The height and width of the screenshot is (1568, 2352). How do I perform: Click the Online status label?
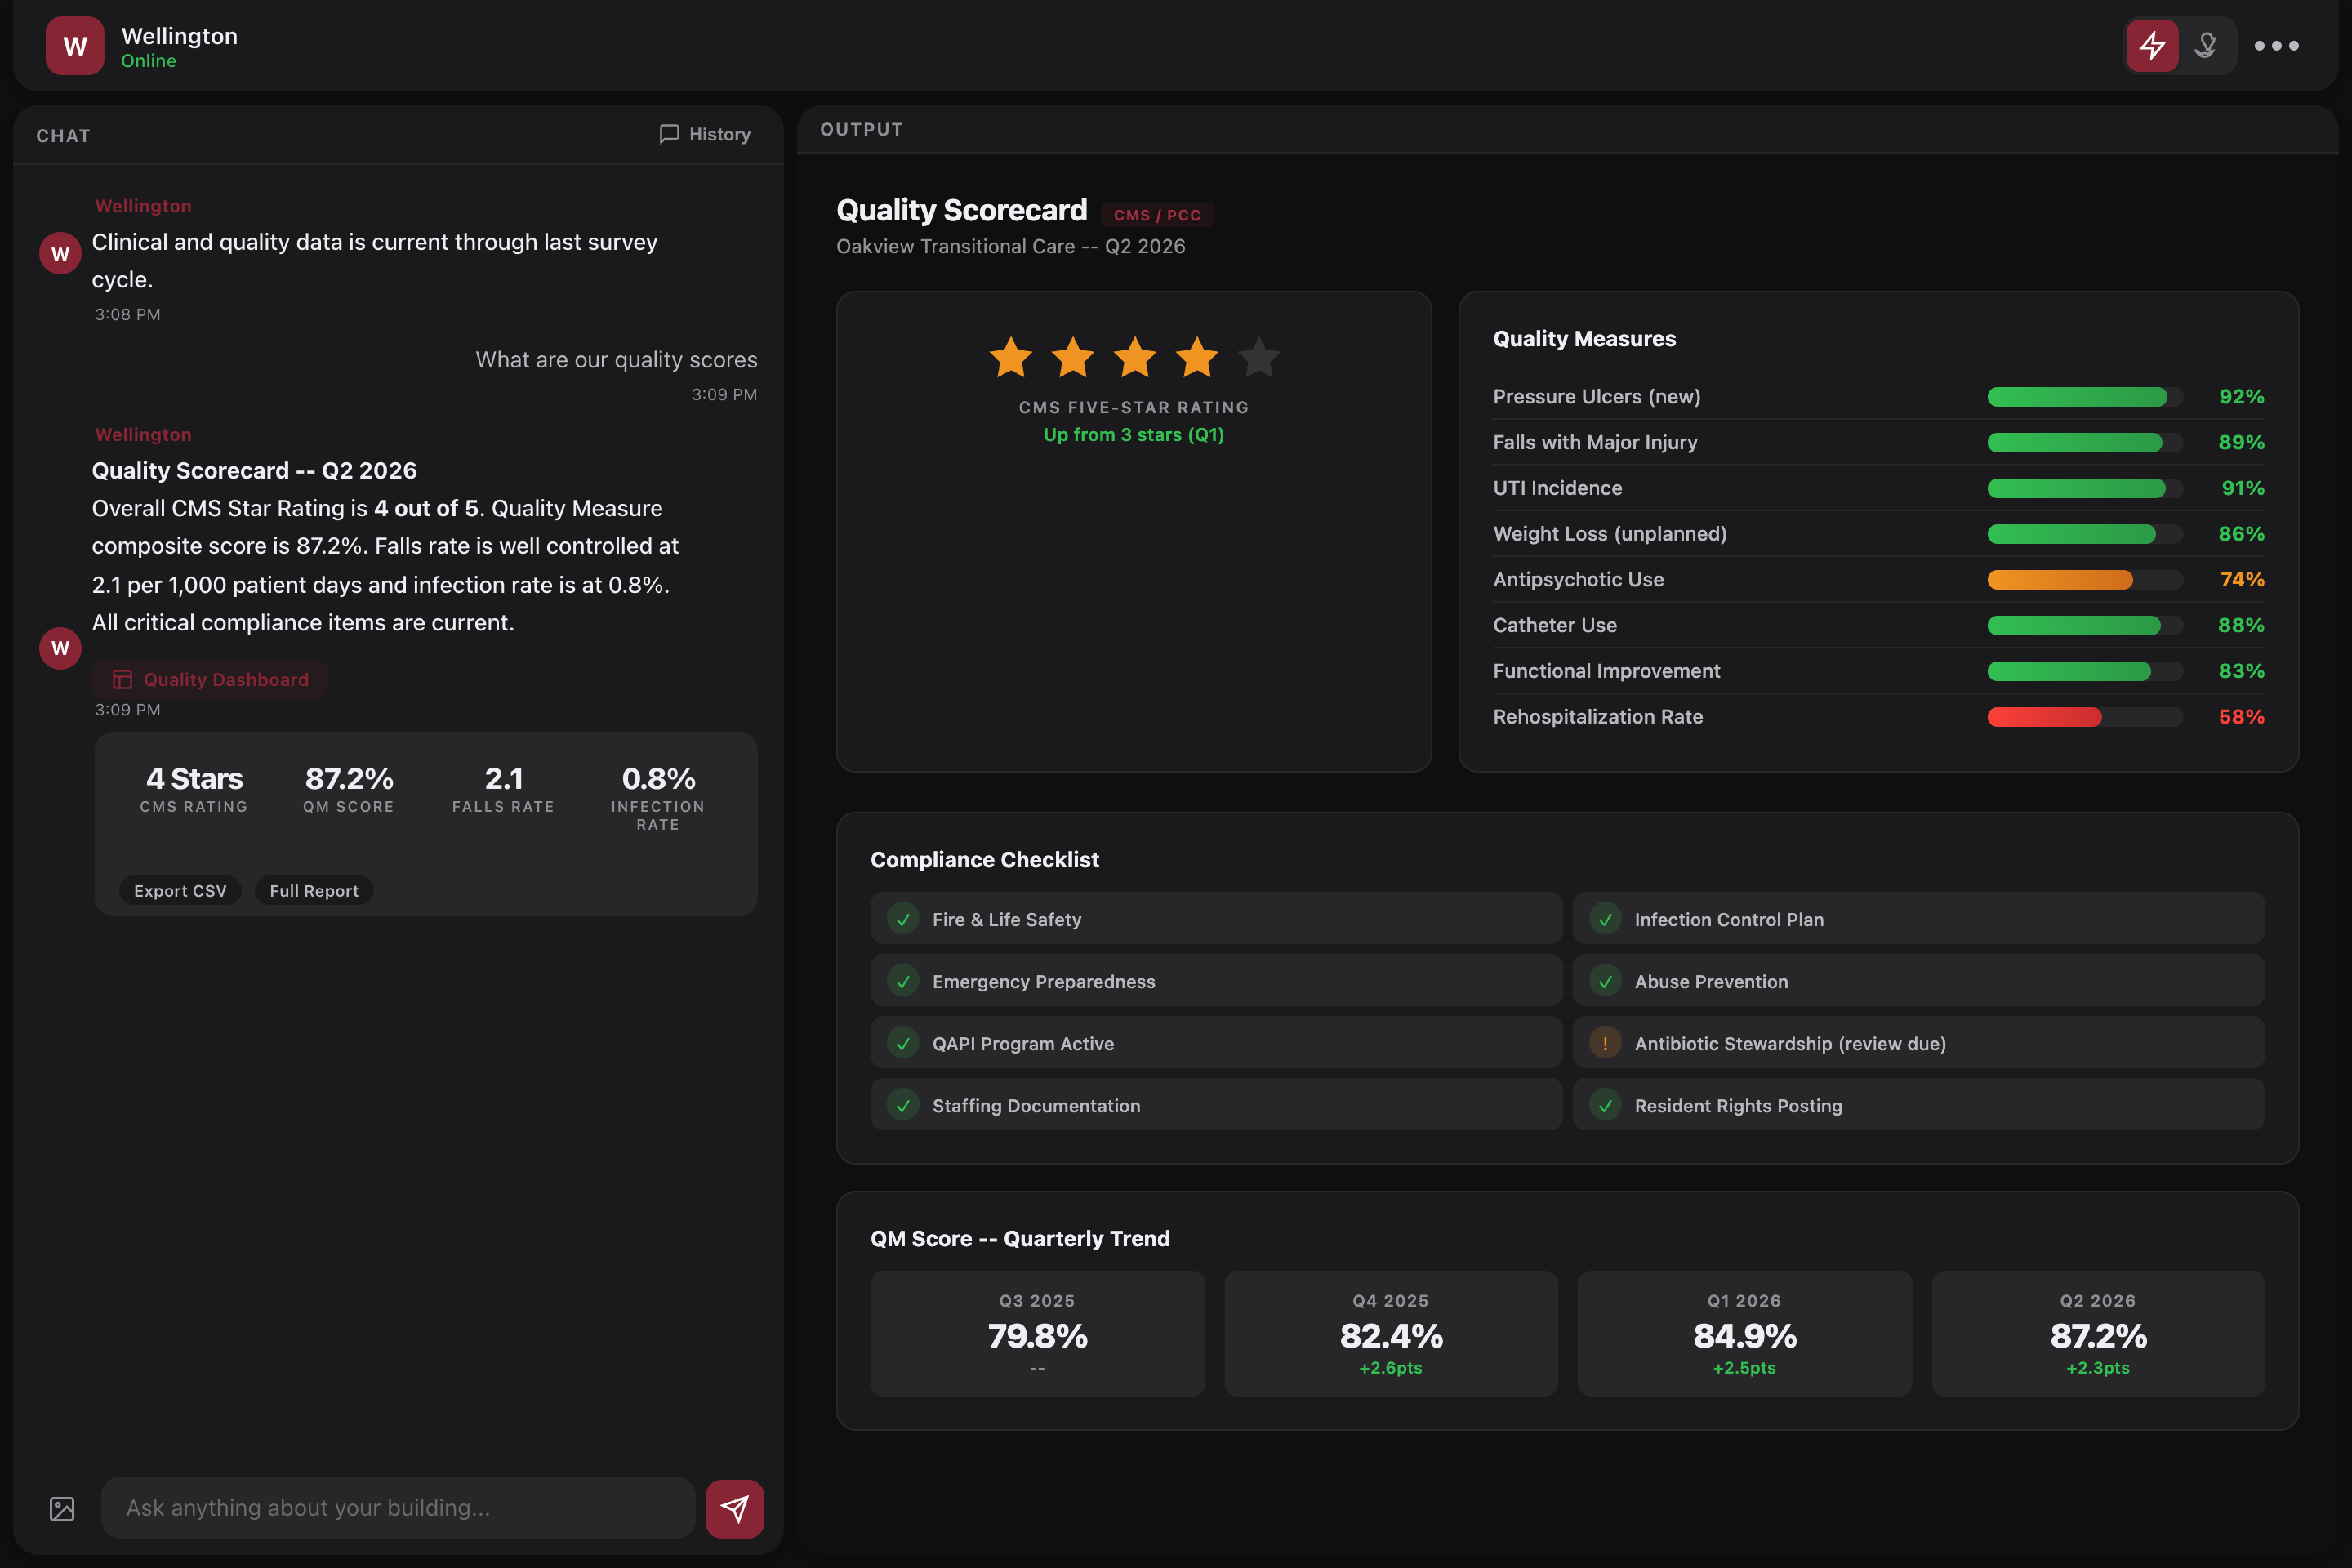[x=149, y=61]
